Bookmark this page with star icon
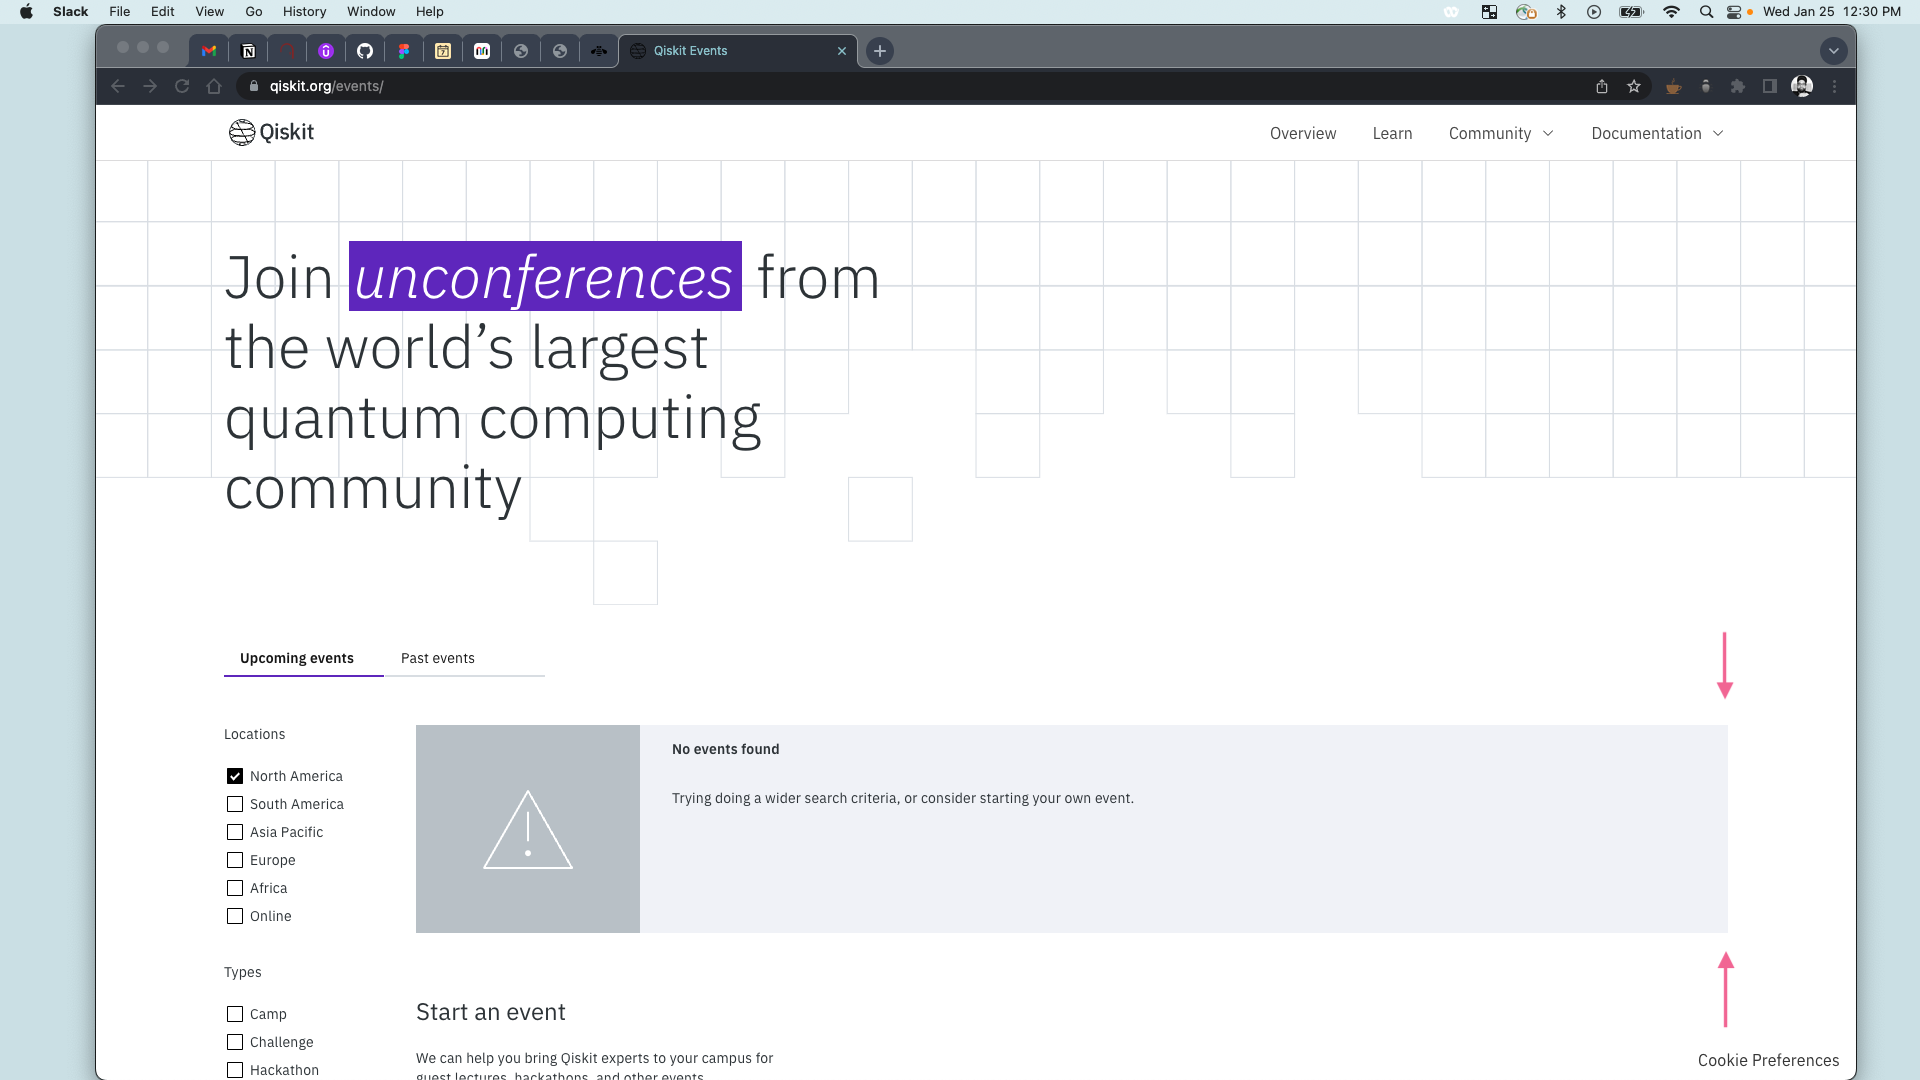 [x=1634, y=86]
